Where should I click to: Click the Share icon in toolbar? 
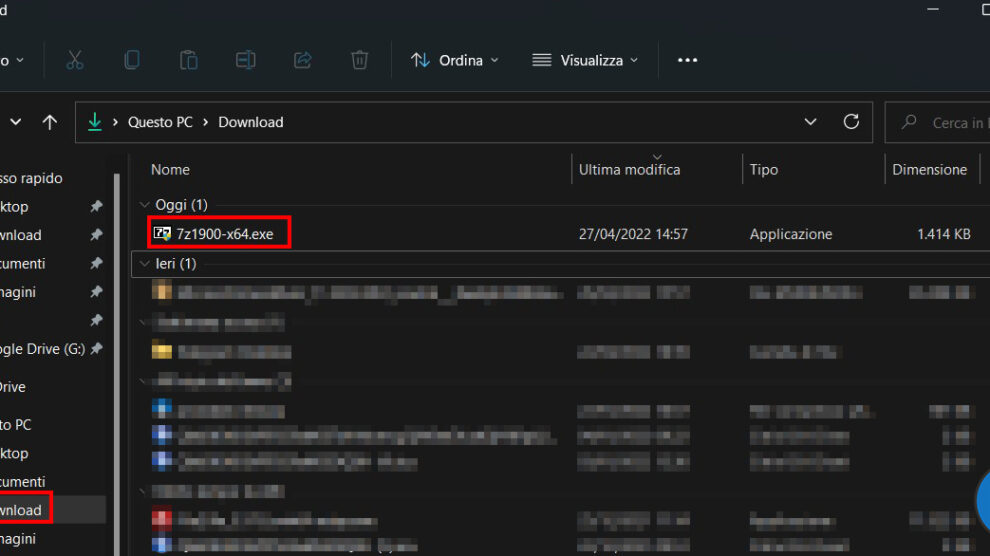[302, 60]
